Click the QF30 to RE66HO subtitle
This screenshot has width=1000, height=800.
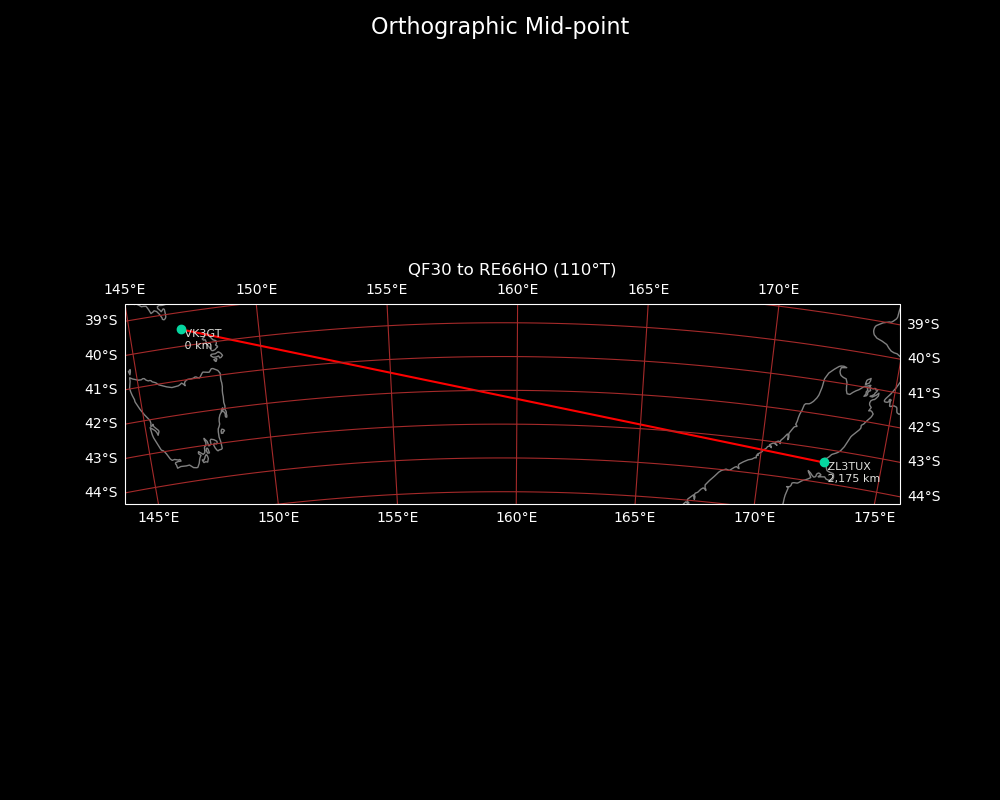(512, 270)
